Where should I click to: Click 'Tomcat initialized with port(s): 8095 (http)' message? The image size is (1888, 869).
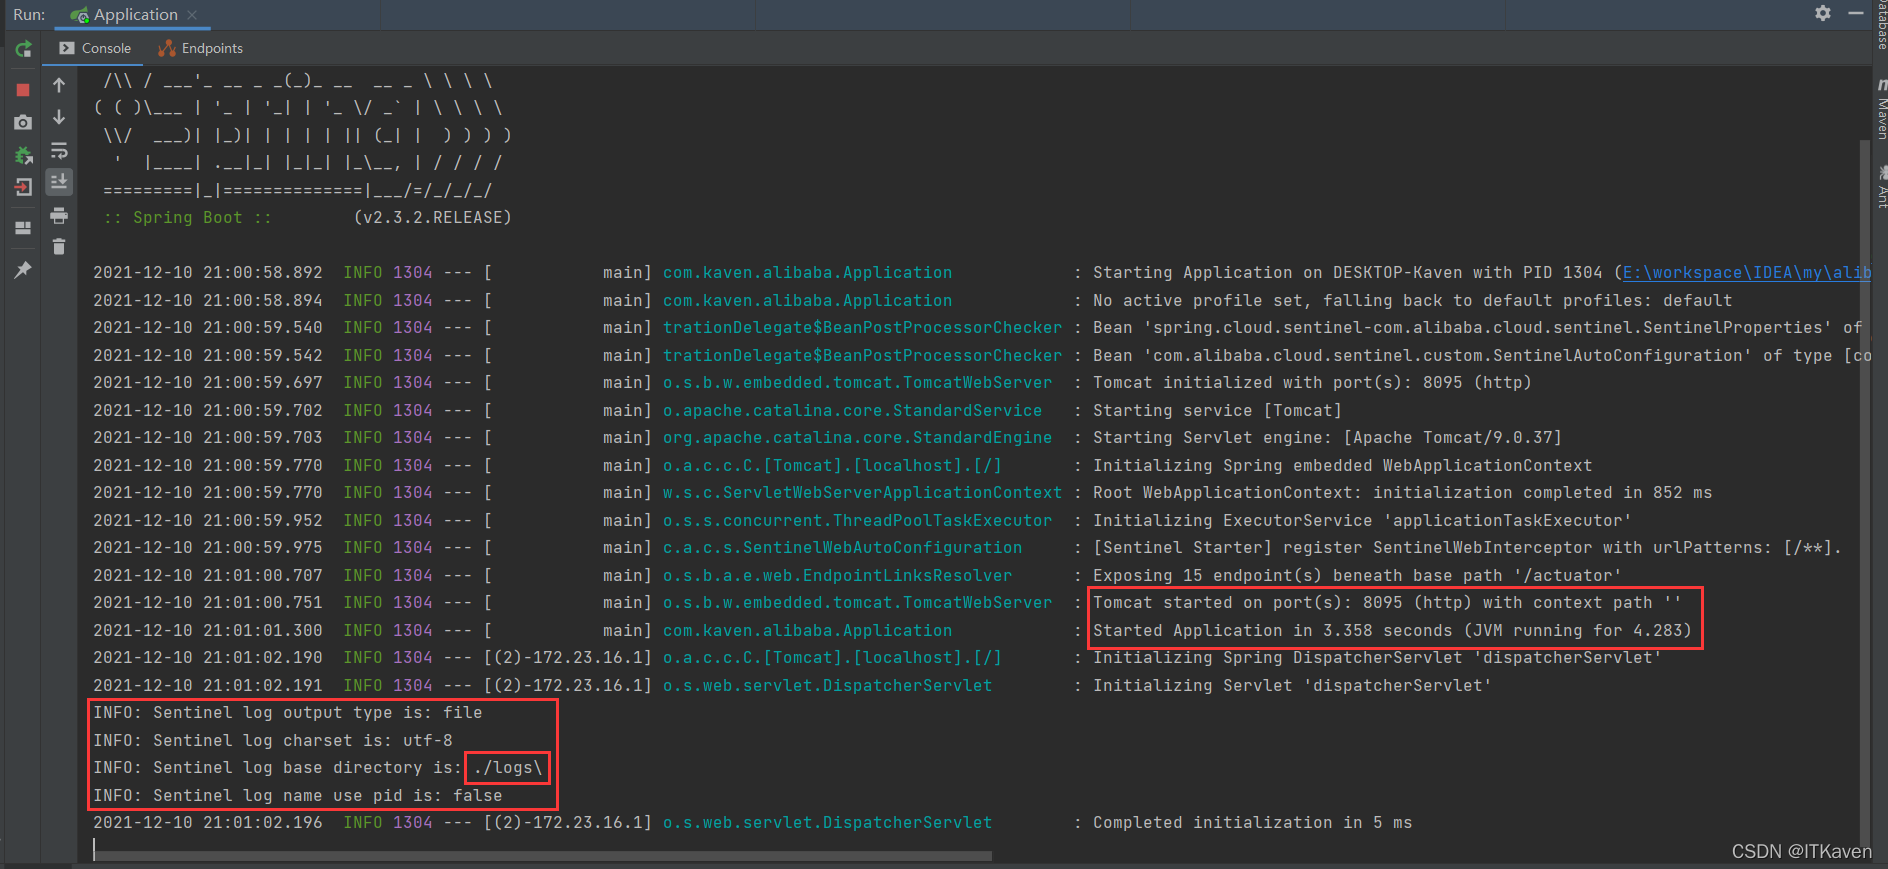click(x=1312, y=383)
